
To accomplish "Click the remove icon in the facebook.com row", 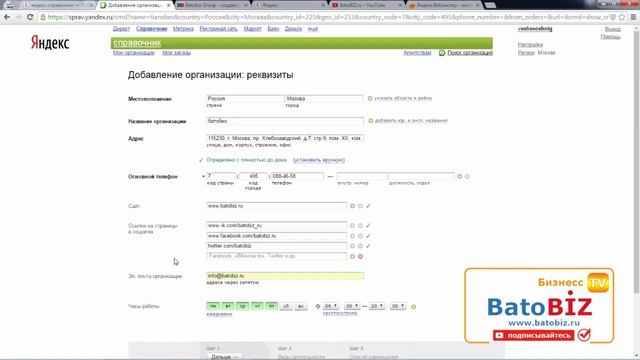I will [360, 236].
